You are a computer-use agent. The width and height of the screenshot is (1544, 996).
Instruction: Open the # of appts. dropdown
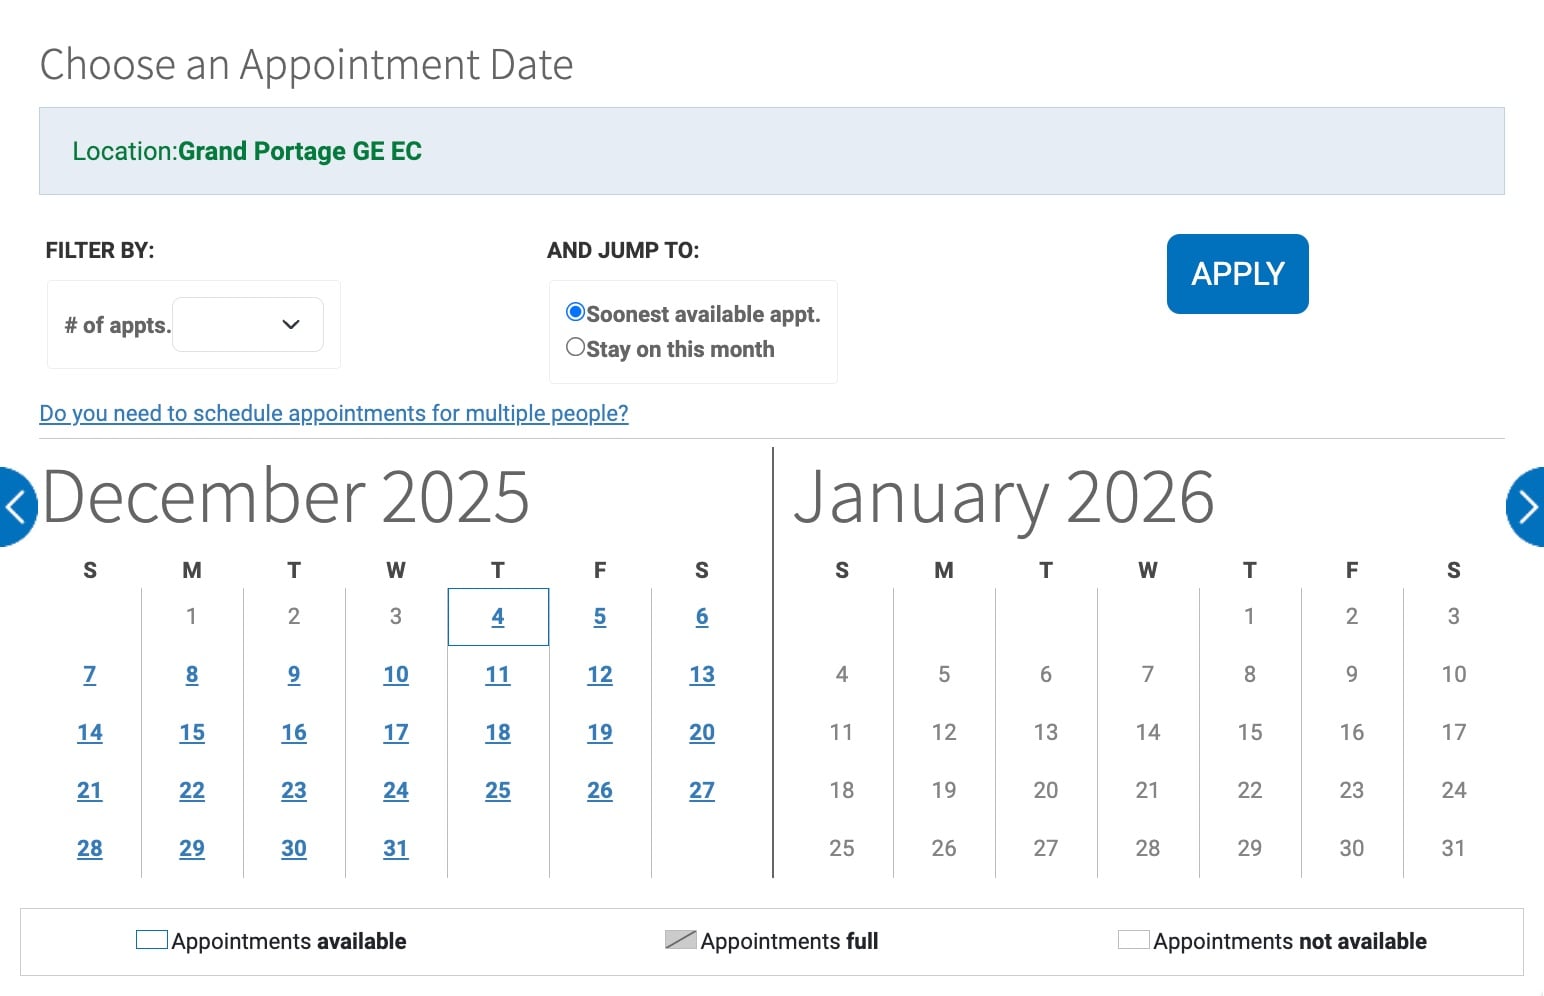tap(247, 324)
